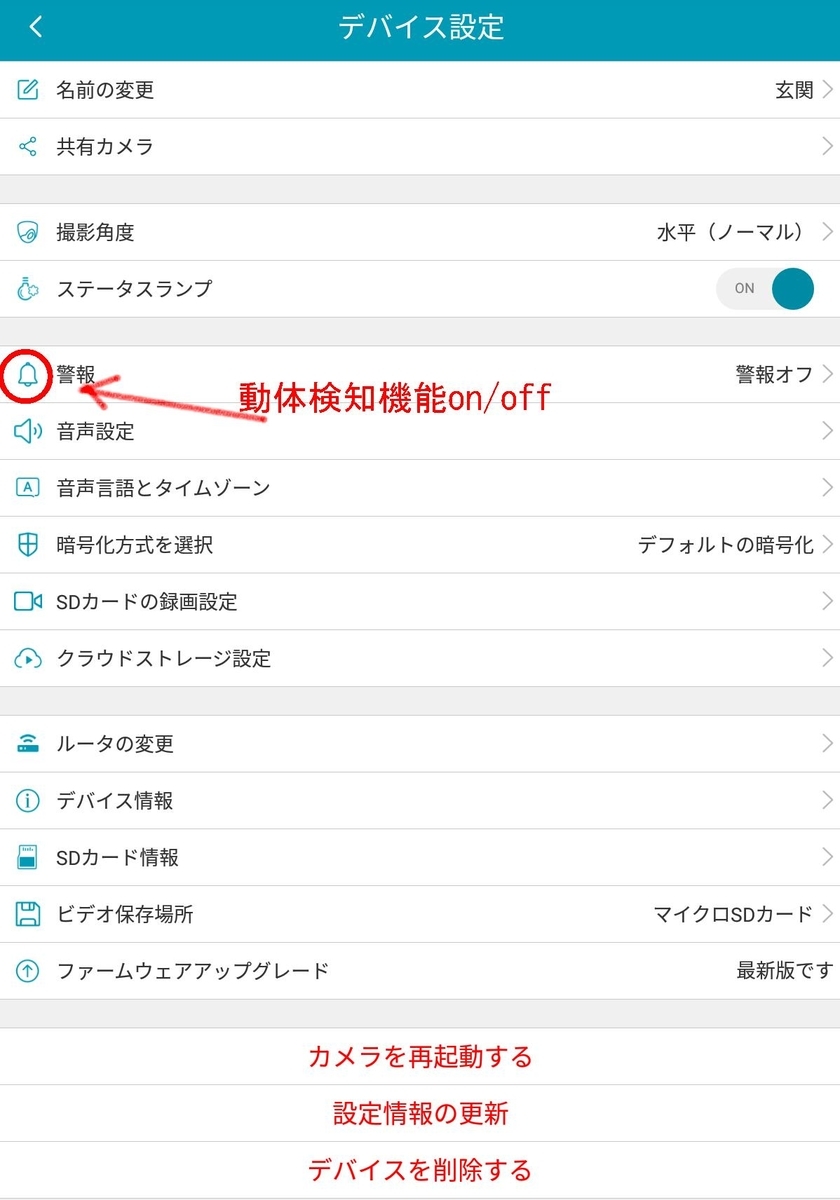Tap the video camera icon for SDカードの録画設定
The image size is (840, 1200).
[x=28, y=601]
